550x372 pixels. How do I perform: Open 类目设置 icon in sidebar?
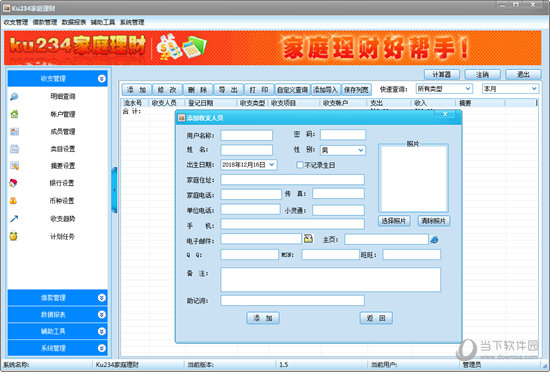point(14,149)
